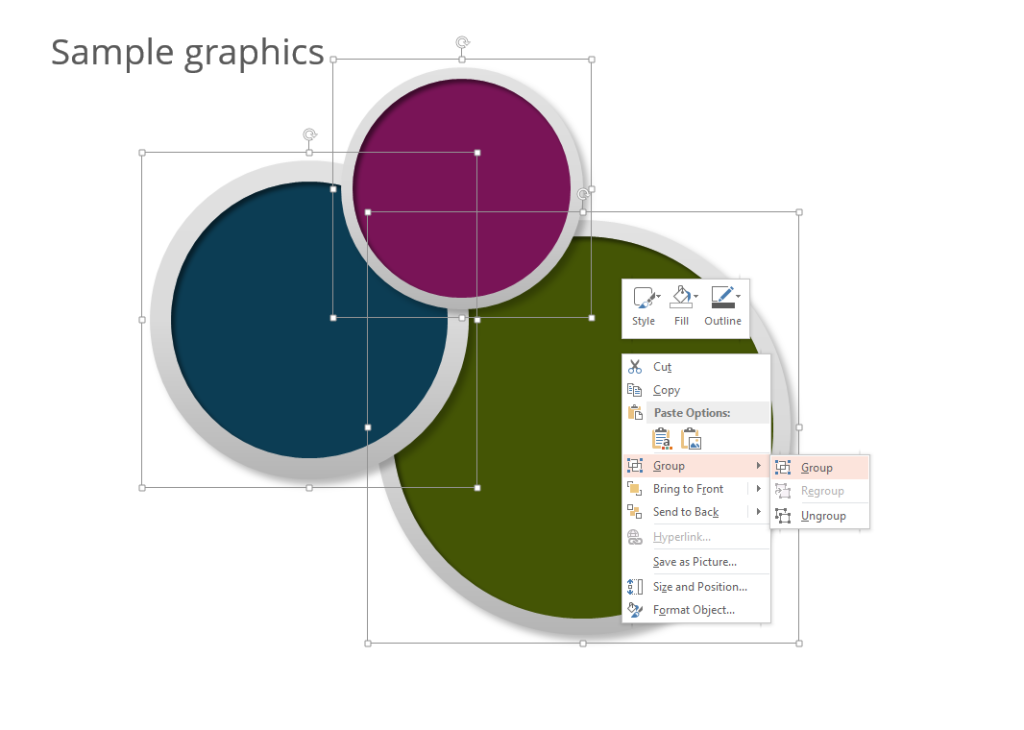This screenshot has width=1024, height=730.
Task: Click the Size and Position icon
Action: pyautogui.click(x=634, y=587)
